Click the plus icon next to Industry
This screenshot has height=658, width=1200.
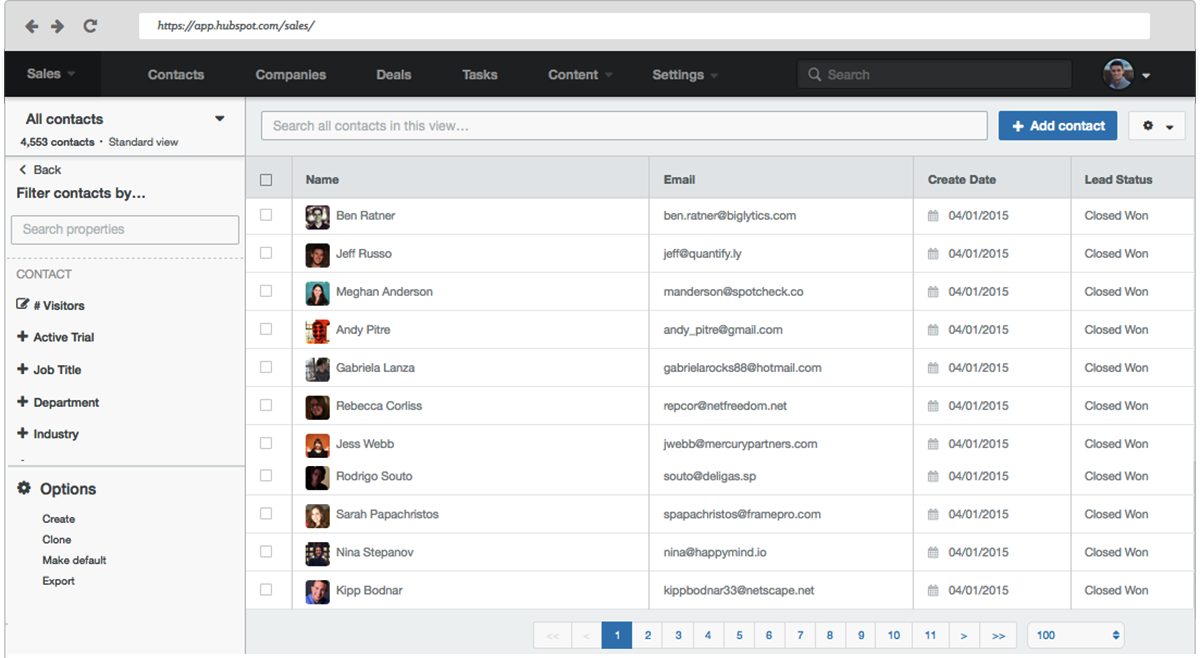pos(23,433)
